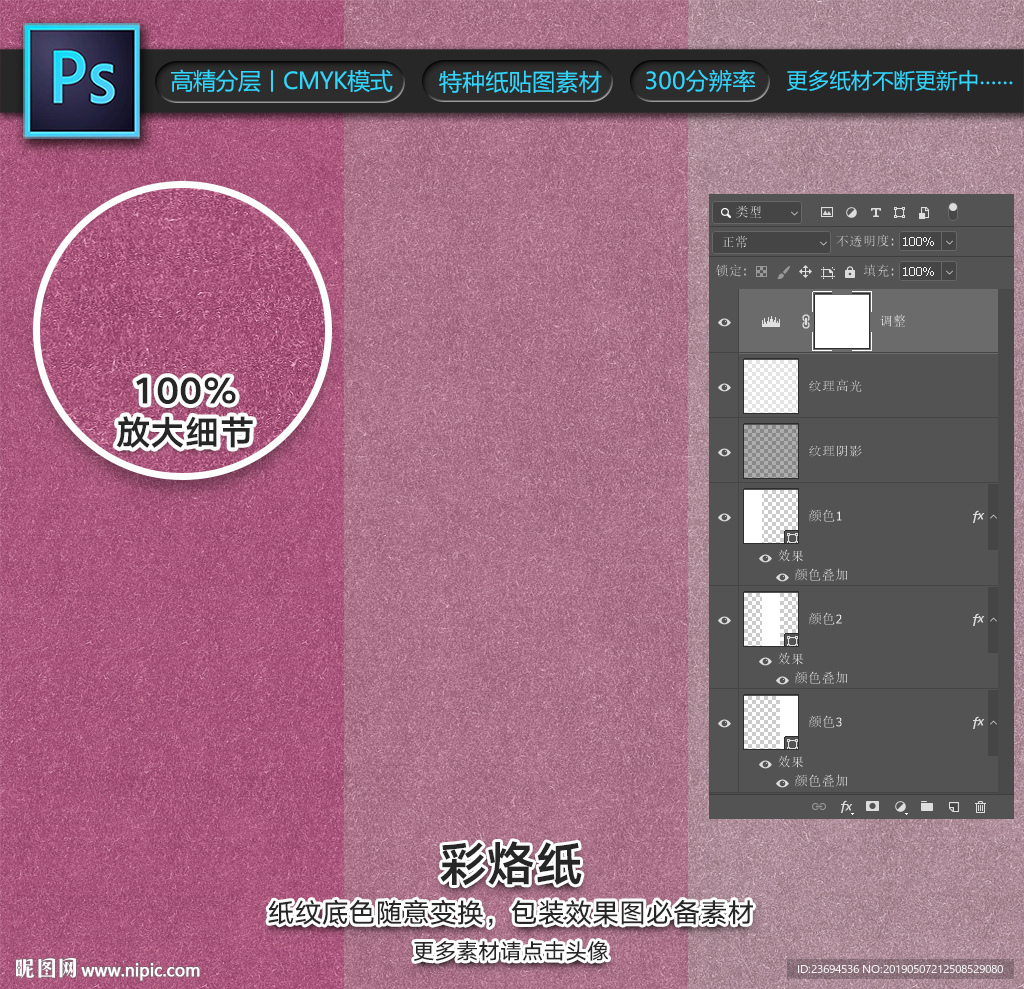Hide 效果 effects of 颜色3 layer

click(765, 764)
